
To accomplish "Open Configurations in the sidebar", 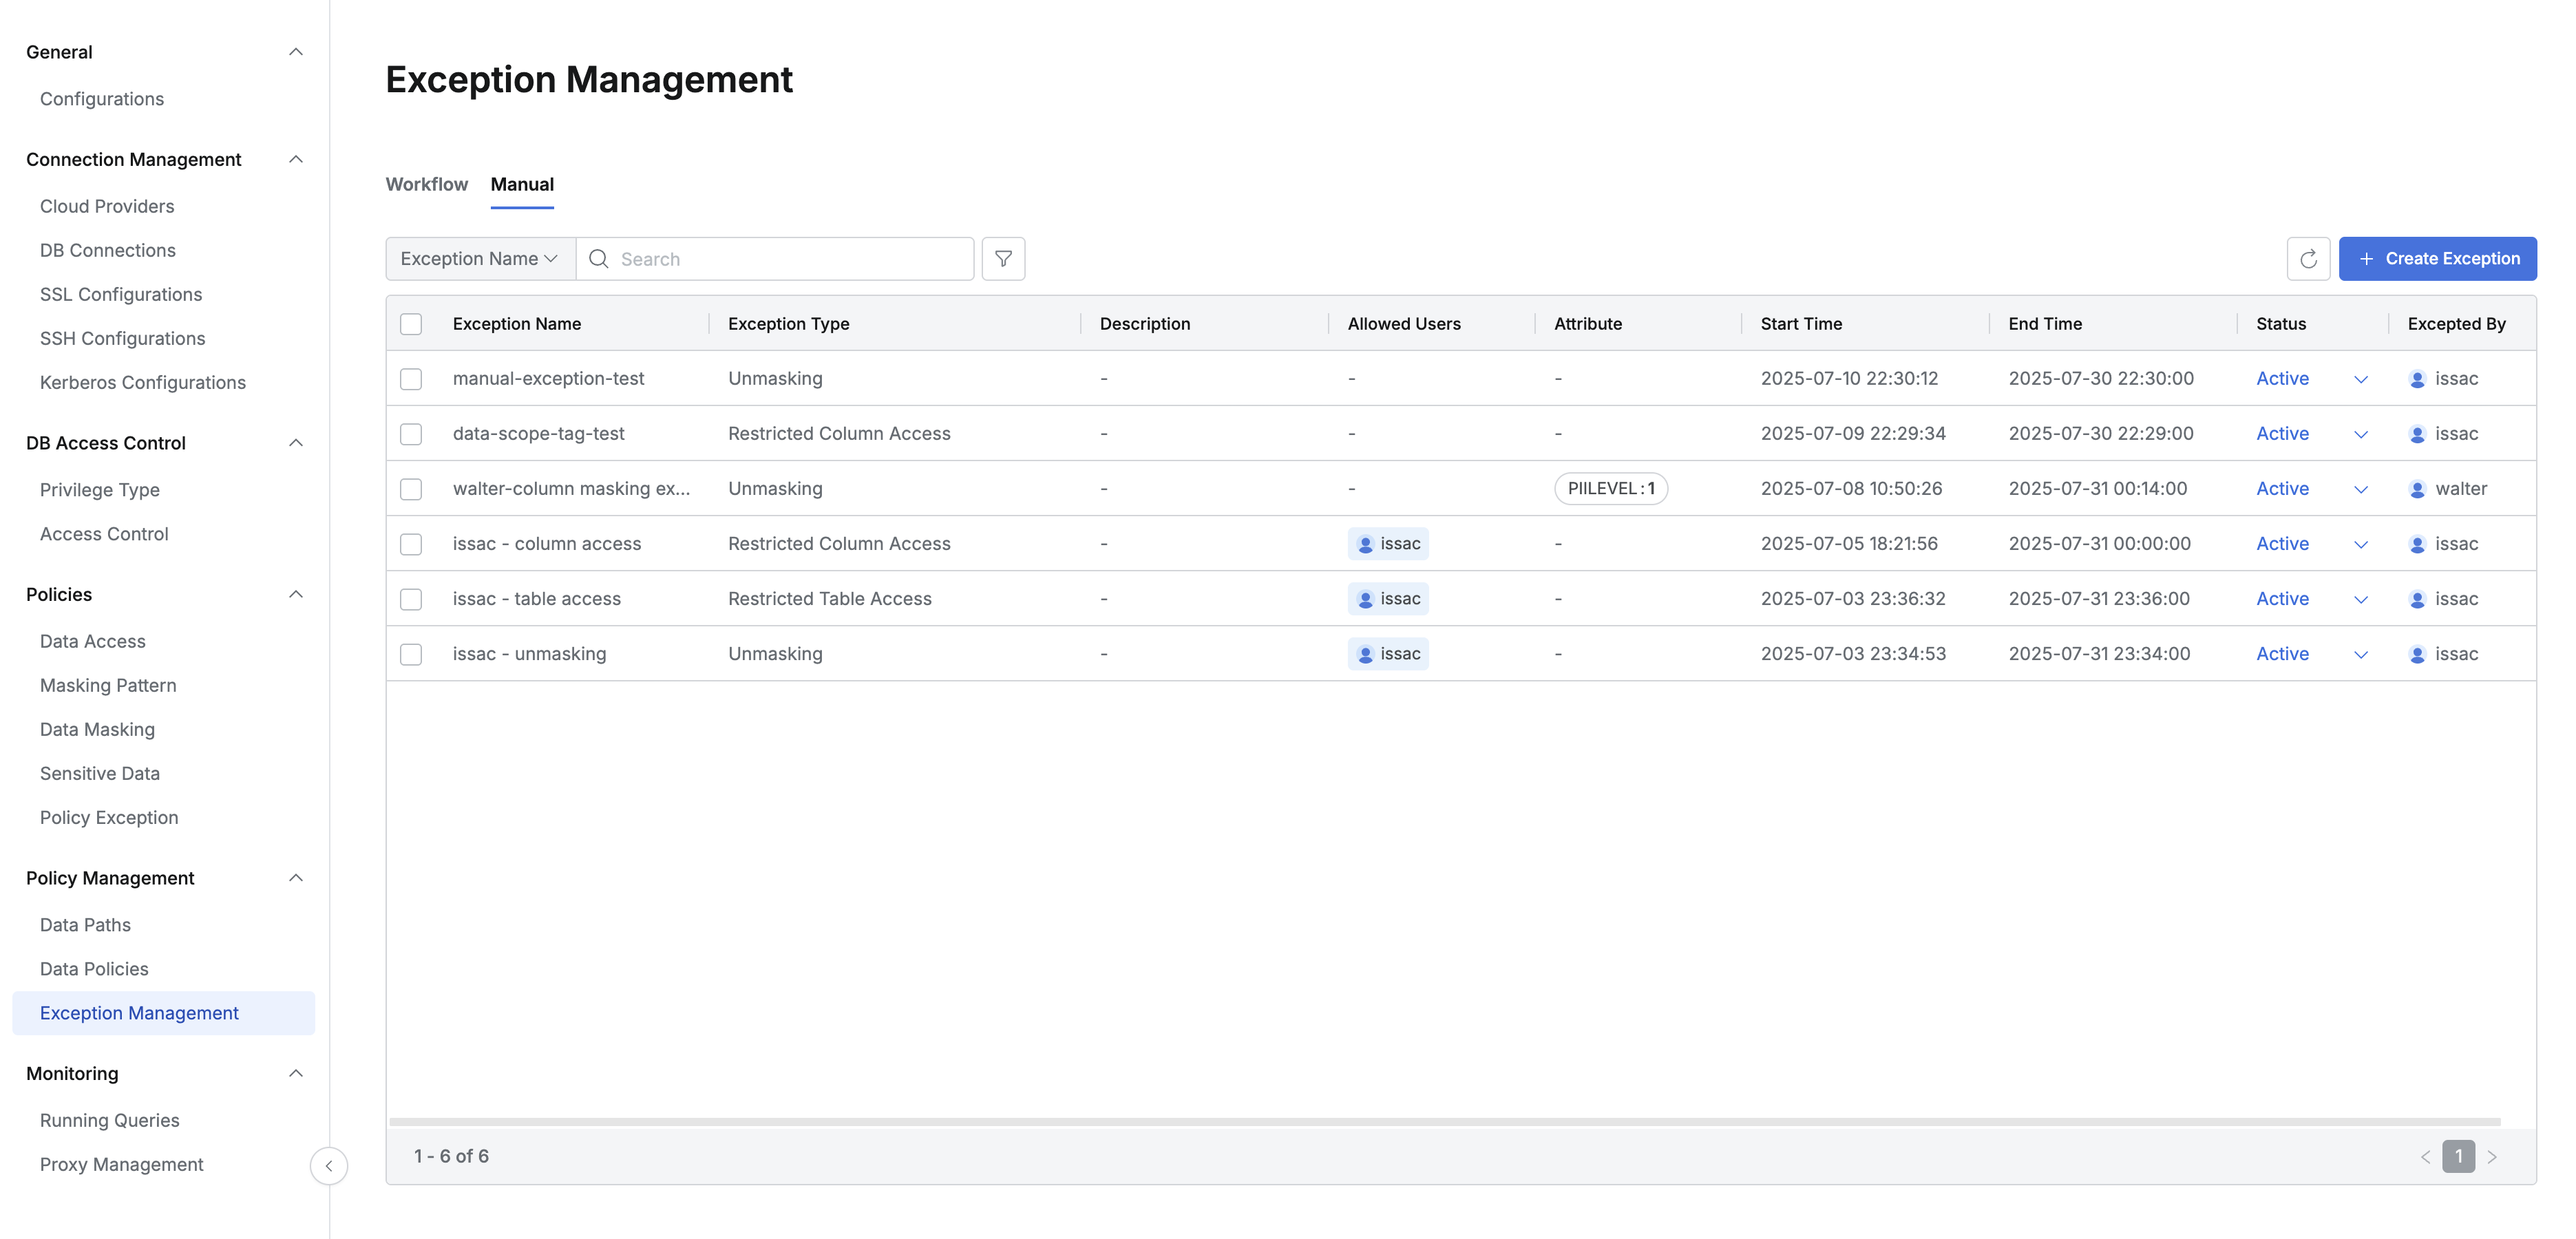I will click(x=102, y=99).
